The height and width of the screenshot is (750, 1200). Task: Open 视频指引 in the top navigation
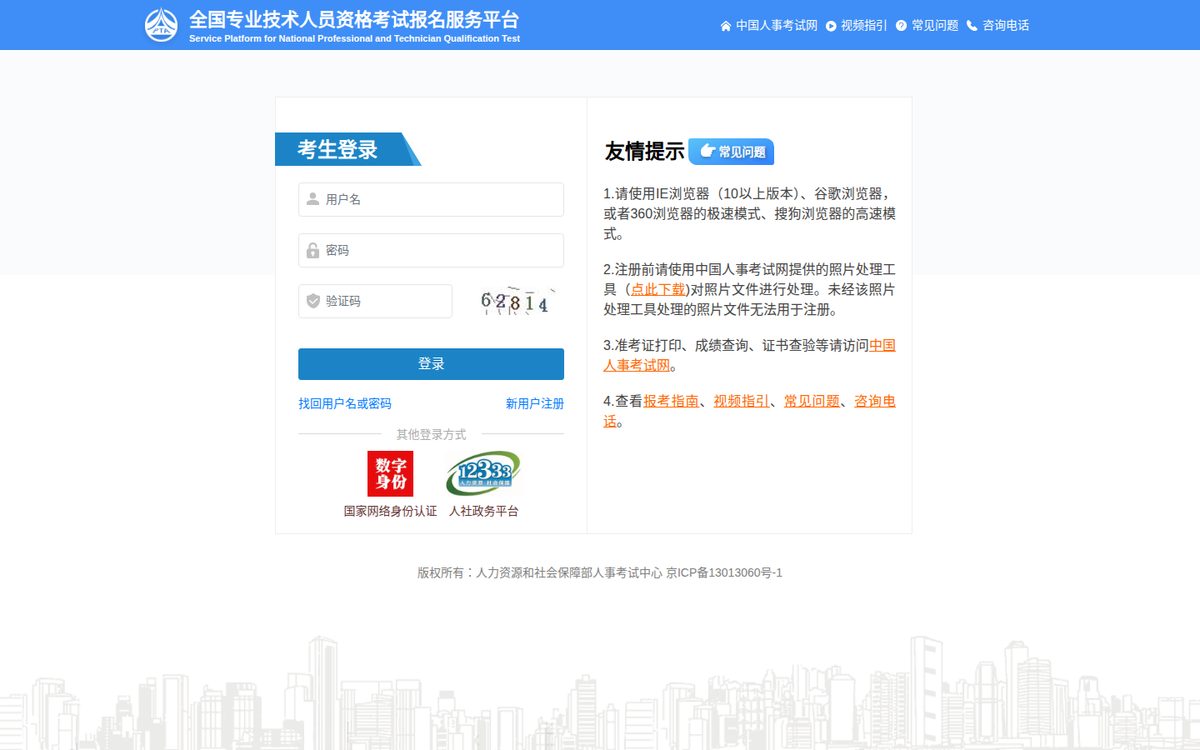click(x=864, y=26)
